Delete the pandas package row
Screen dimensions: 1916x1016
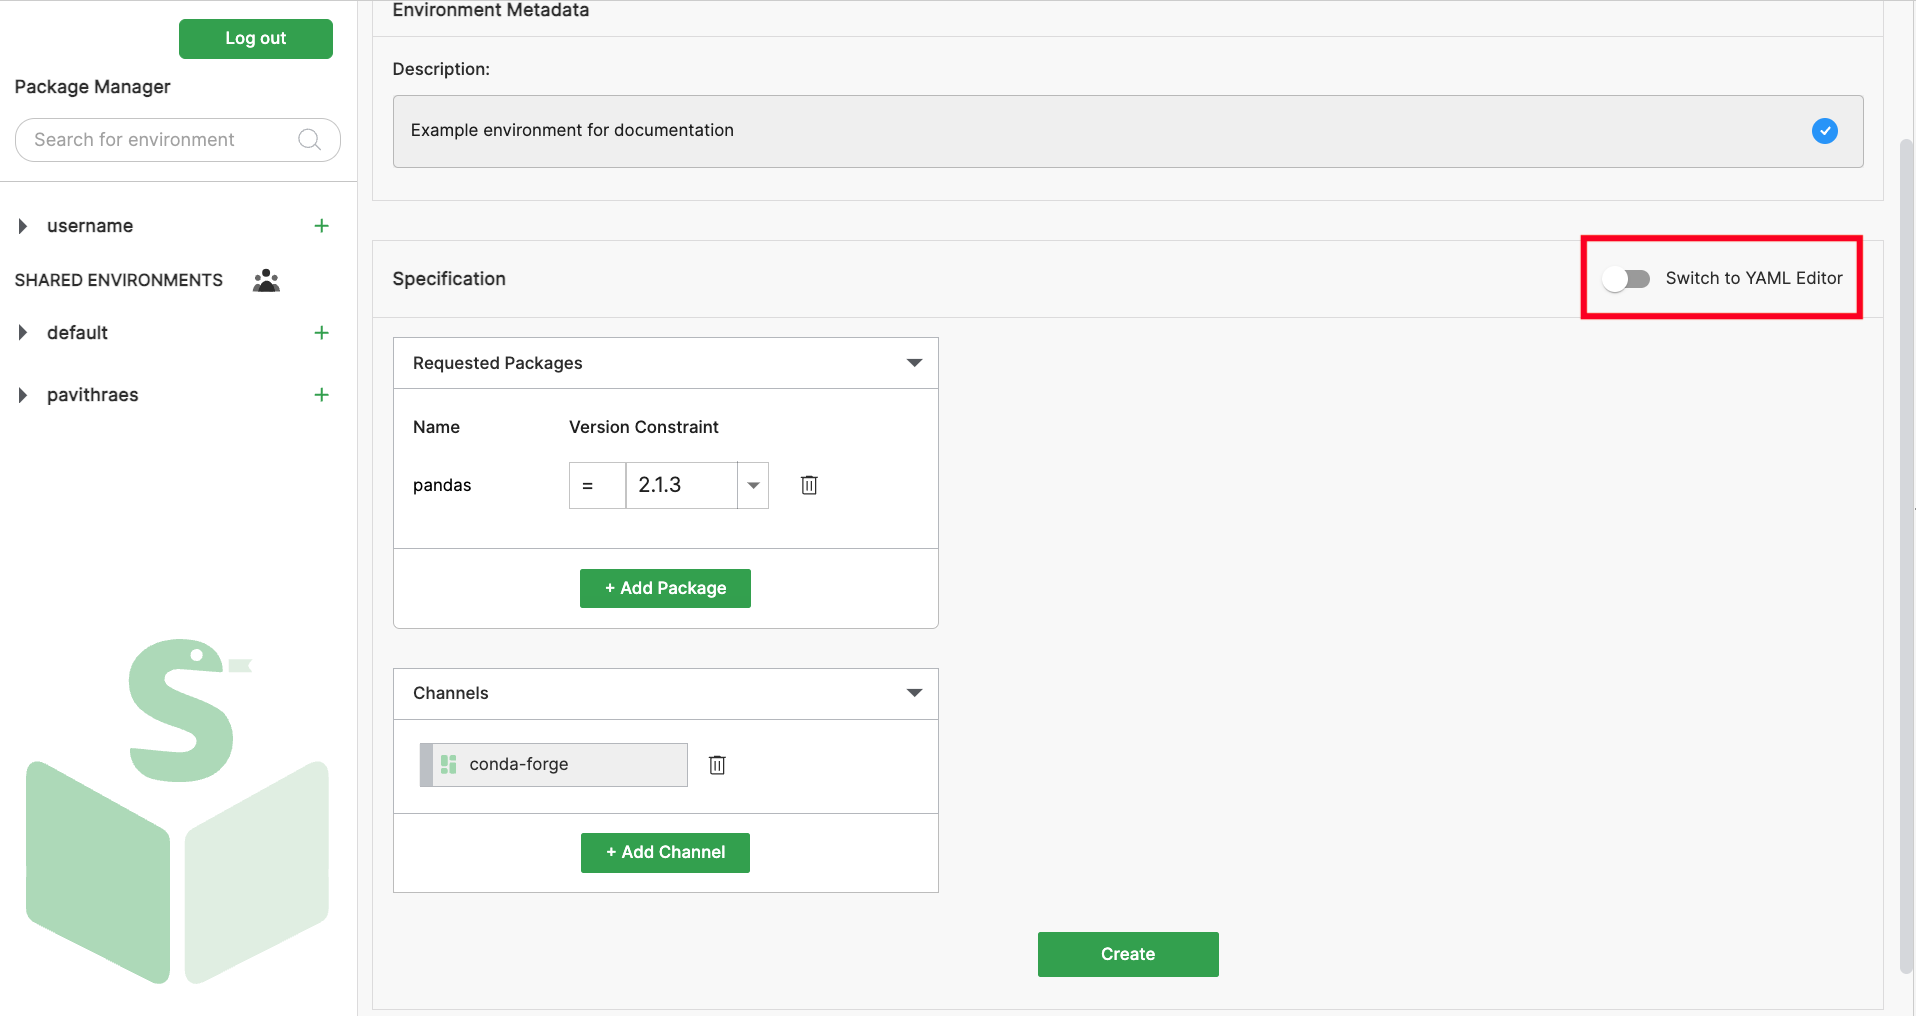coord(809,485)
